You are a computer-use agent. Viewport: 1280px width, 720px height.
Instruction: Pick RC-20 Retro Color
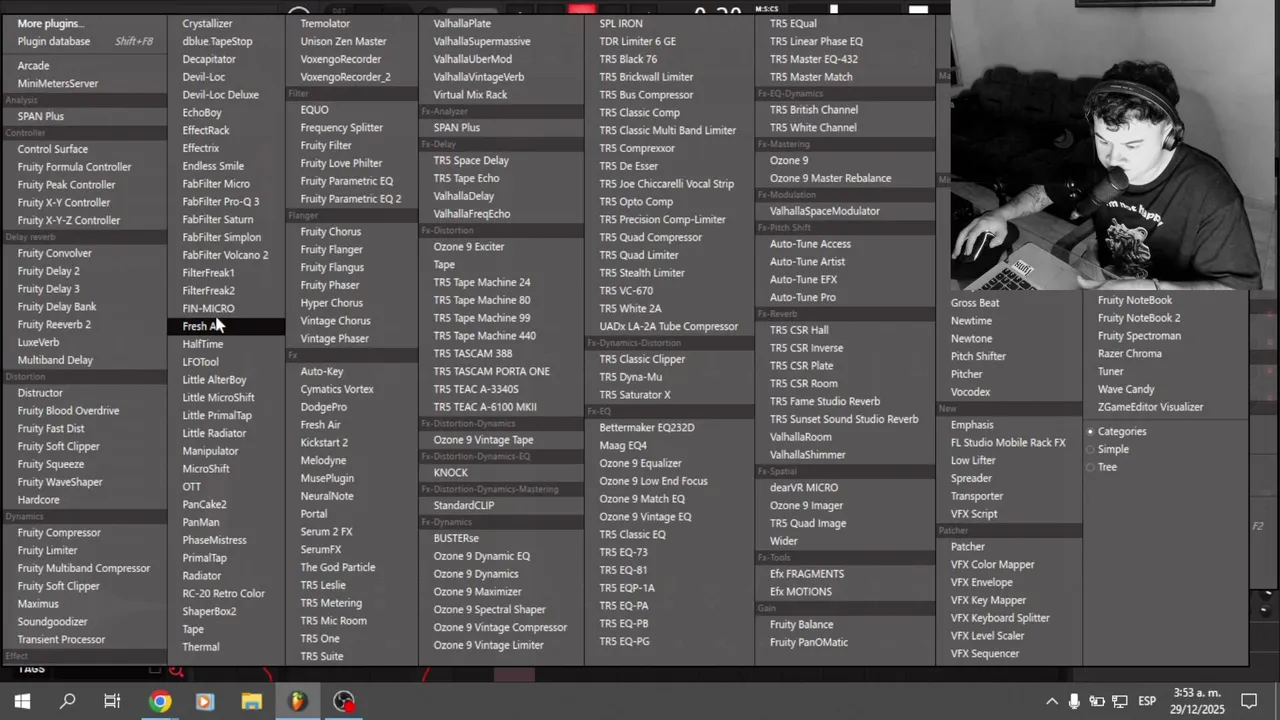point(226,593)
